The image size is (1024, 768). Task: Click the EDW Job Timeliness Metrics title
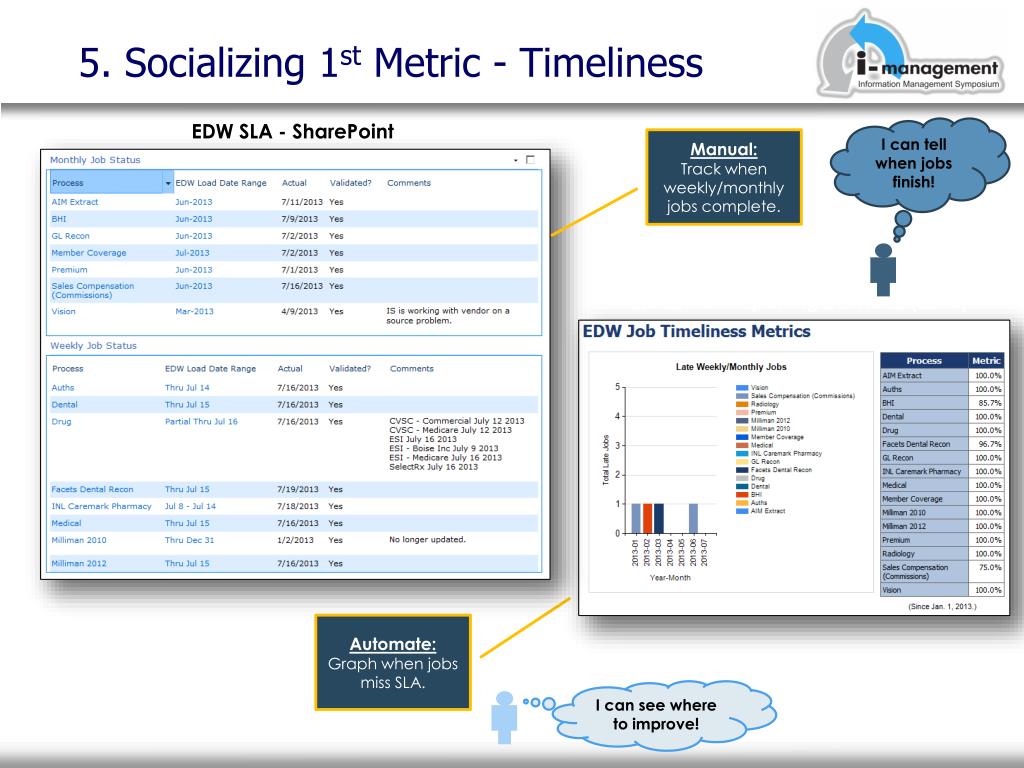tap(696, 332)
